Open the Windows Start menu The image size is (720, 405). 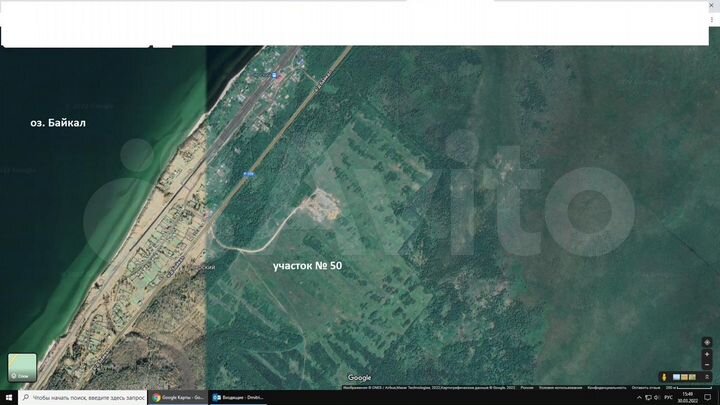tap(8, 397)
